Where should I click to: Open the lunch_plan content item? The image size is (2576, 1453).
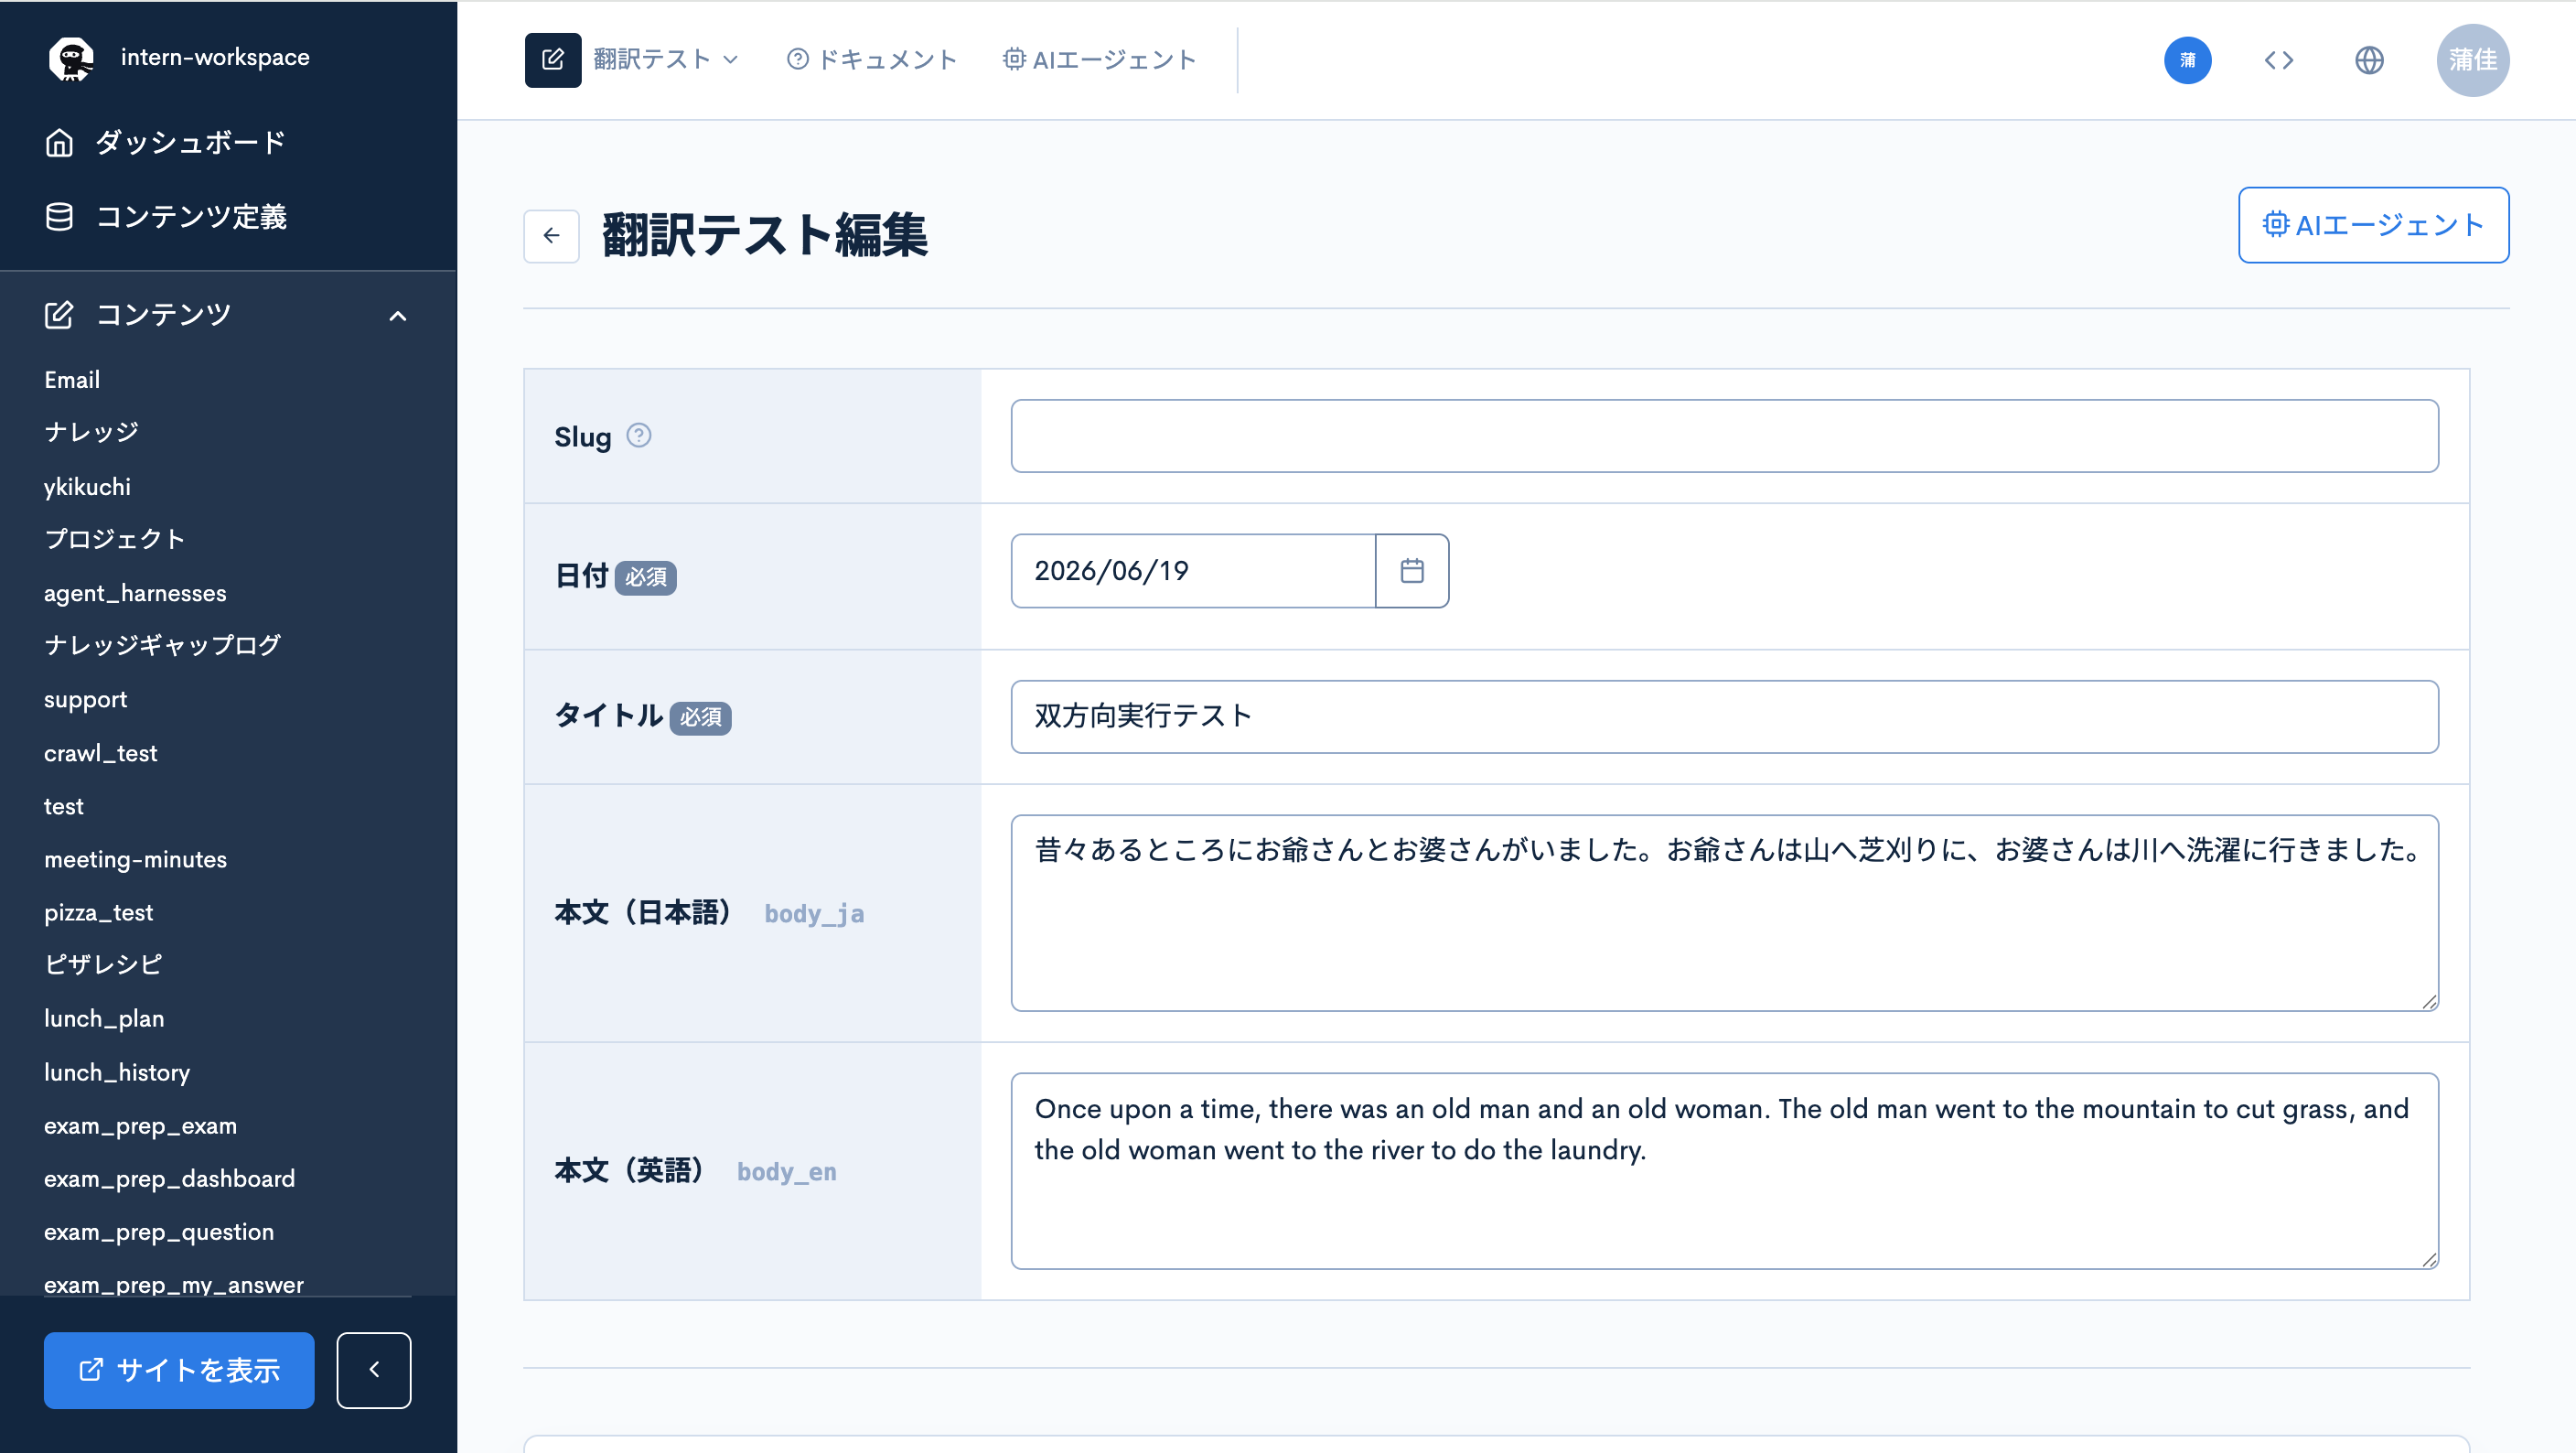click(104, 1018)
